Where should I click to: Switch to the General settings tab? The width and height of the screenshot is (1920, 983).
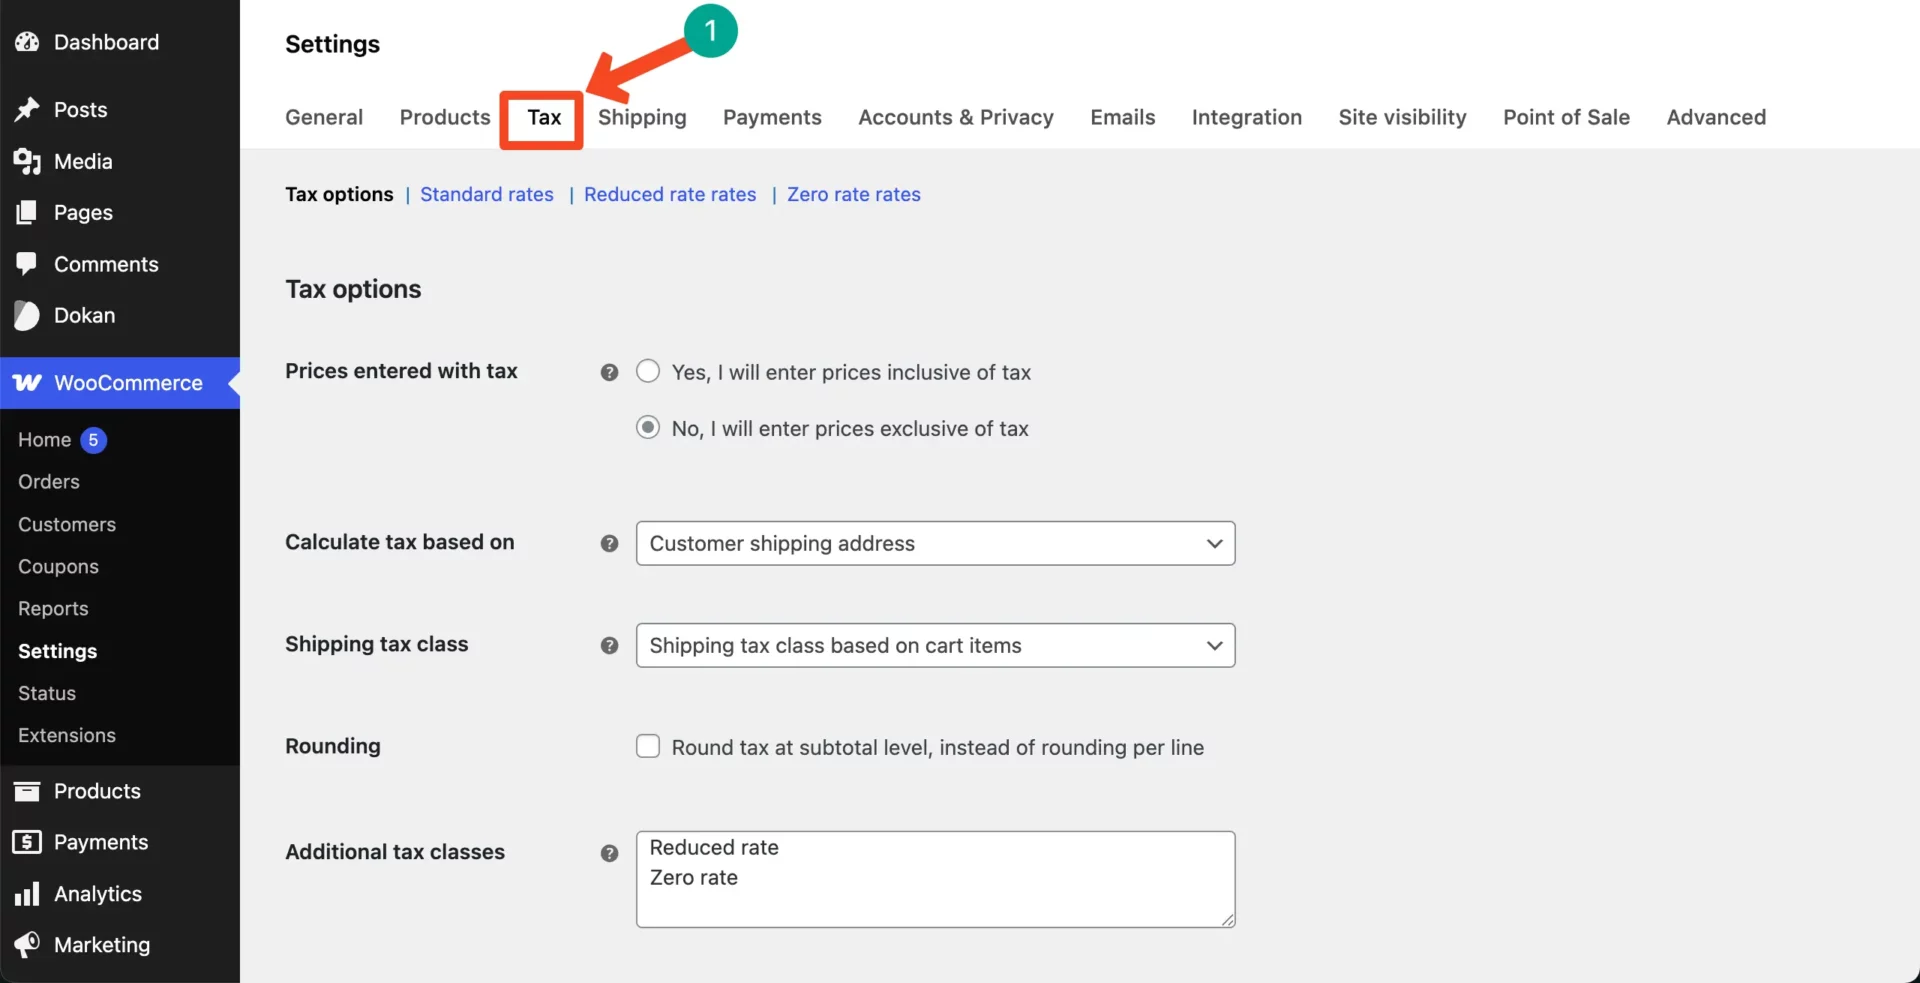324,117
